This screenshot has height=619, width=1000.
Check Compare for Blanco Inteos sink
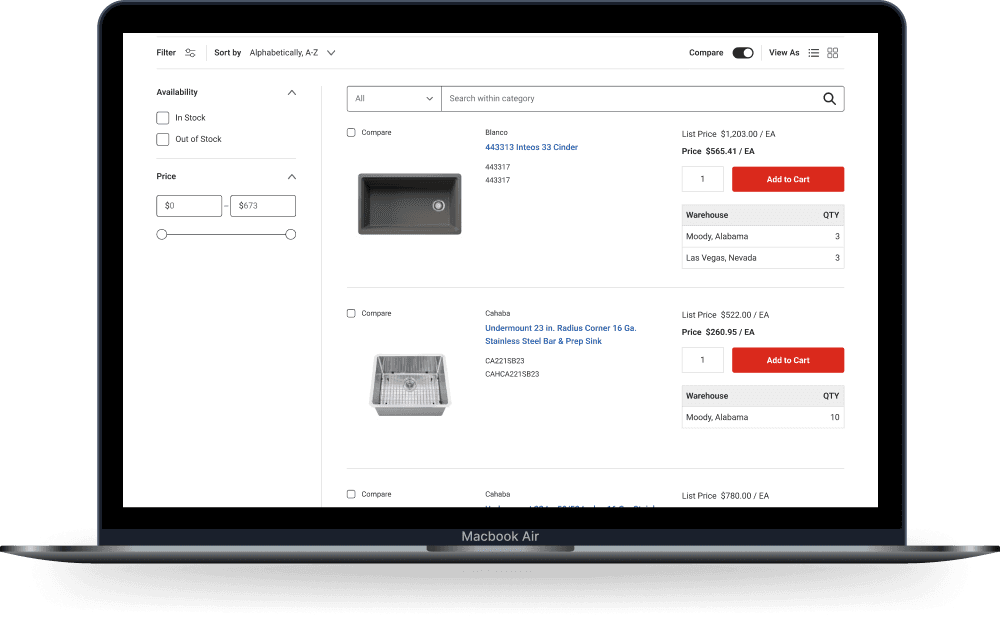(x=351, y=132)
